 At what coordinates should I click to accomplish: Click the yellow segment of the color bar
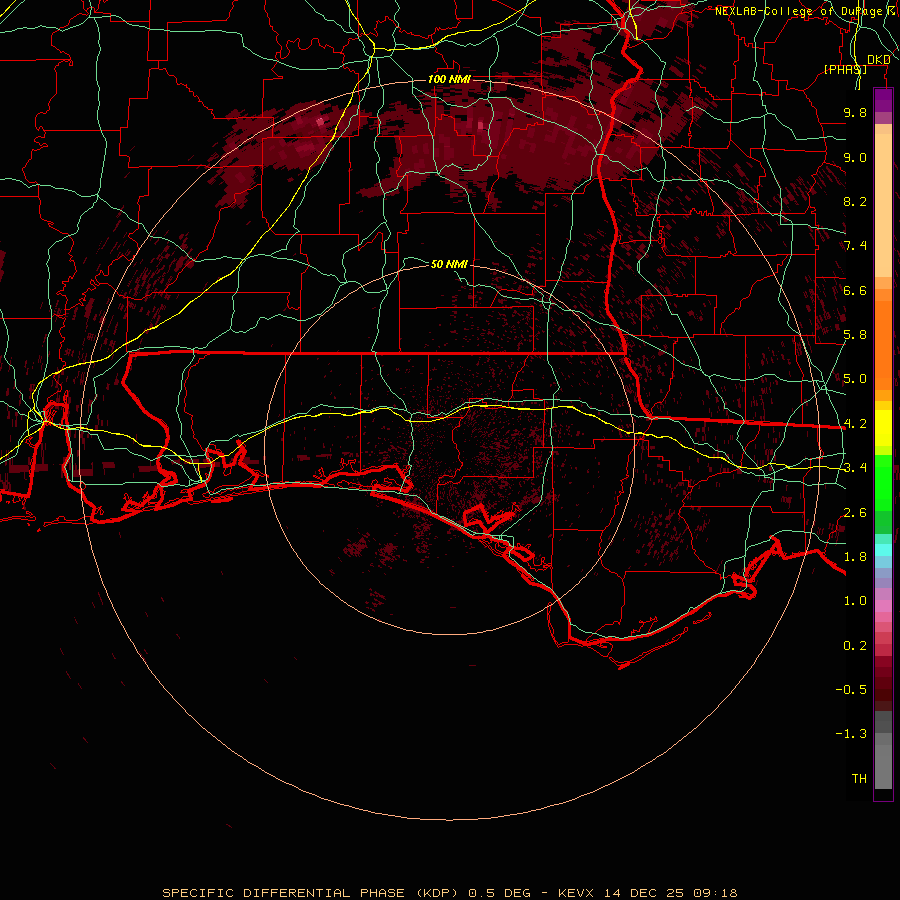click(883, 428)
